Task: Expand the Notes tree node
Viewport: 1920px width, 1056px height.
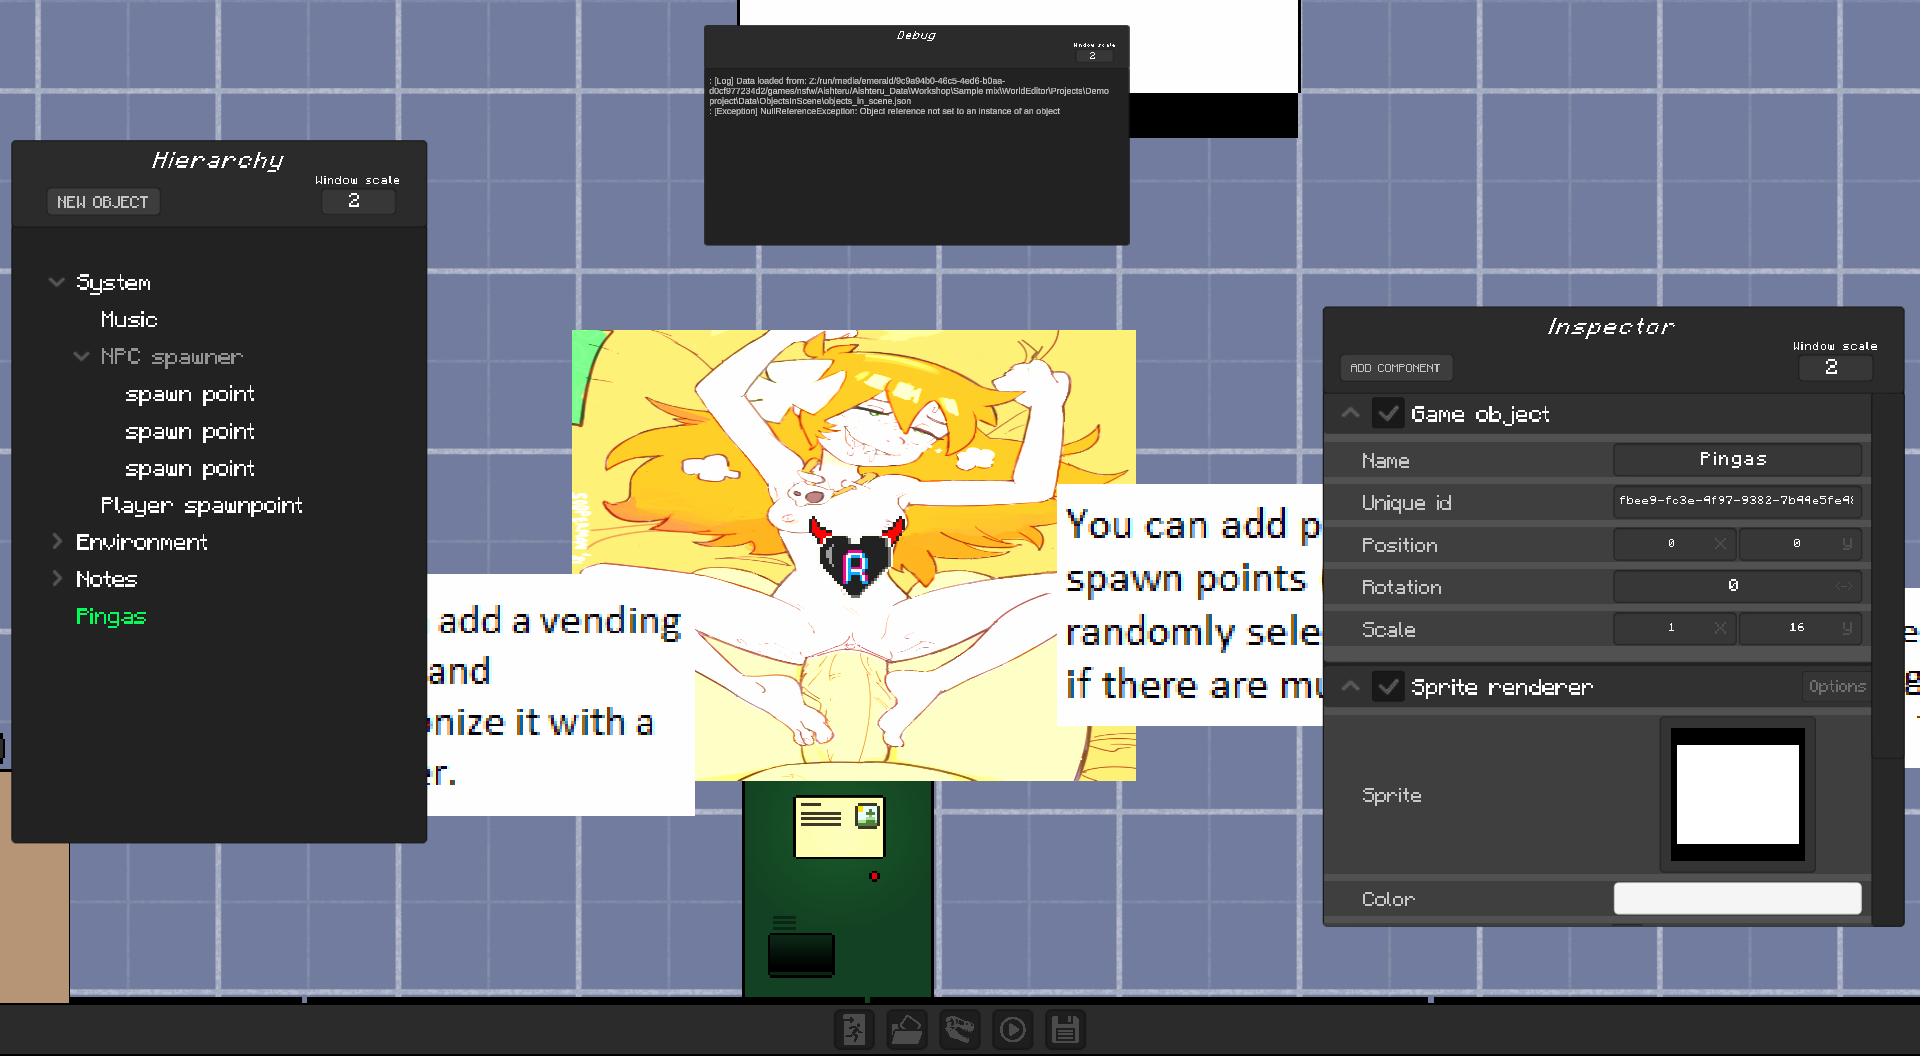Action: pyautogui.click(x=57, y=578)
